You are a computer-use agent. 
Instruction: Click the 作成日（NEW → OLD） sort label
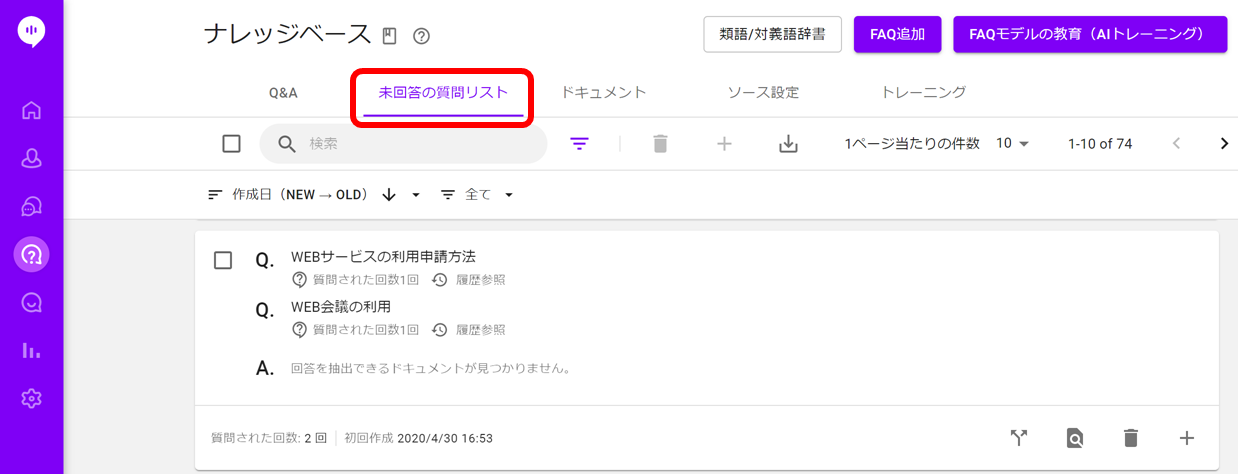(300, 195)
